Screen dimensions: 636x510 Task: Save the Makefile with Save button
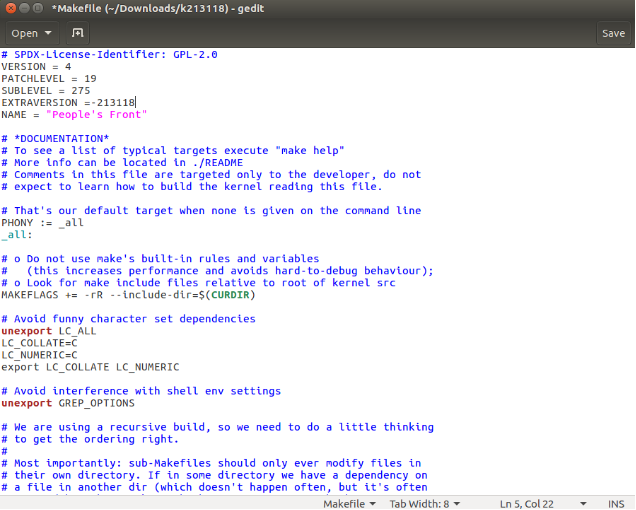[613, 33]
